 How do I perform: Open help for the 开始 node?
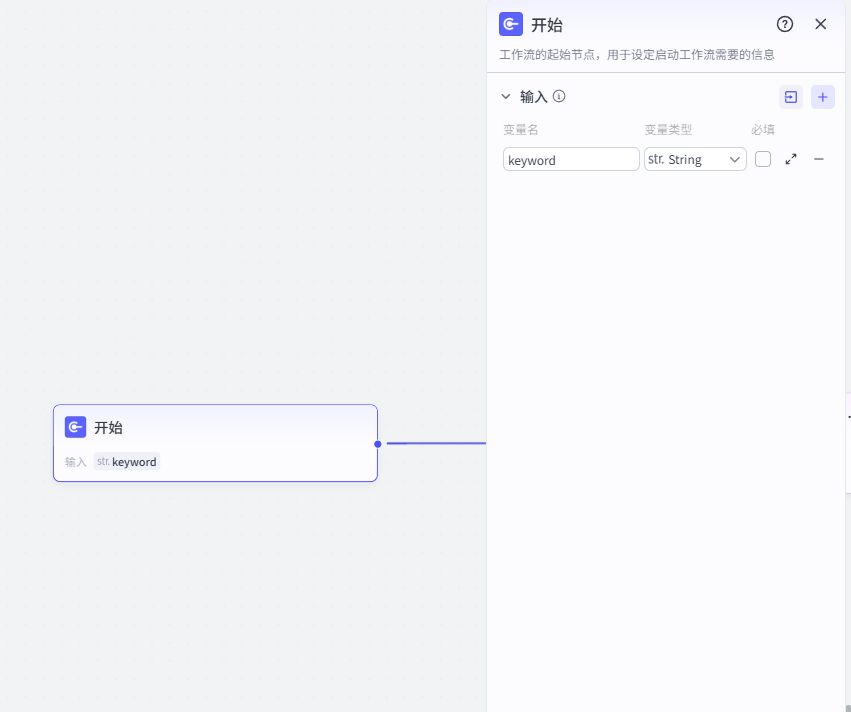[785, 24]
